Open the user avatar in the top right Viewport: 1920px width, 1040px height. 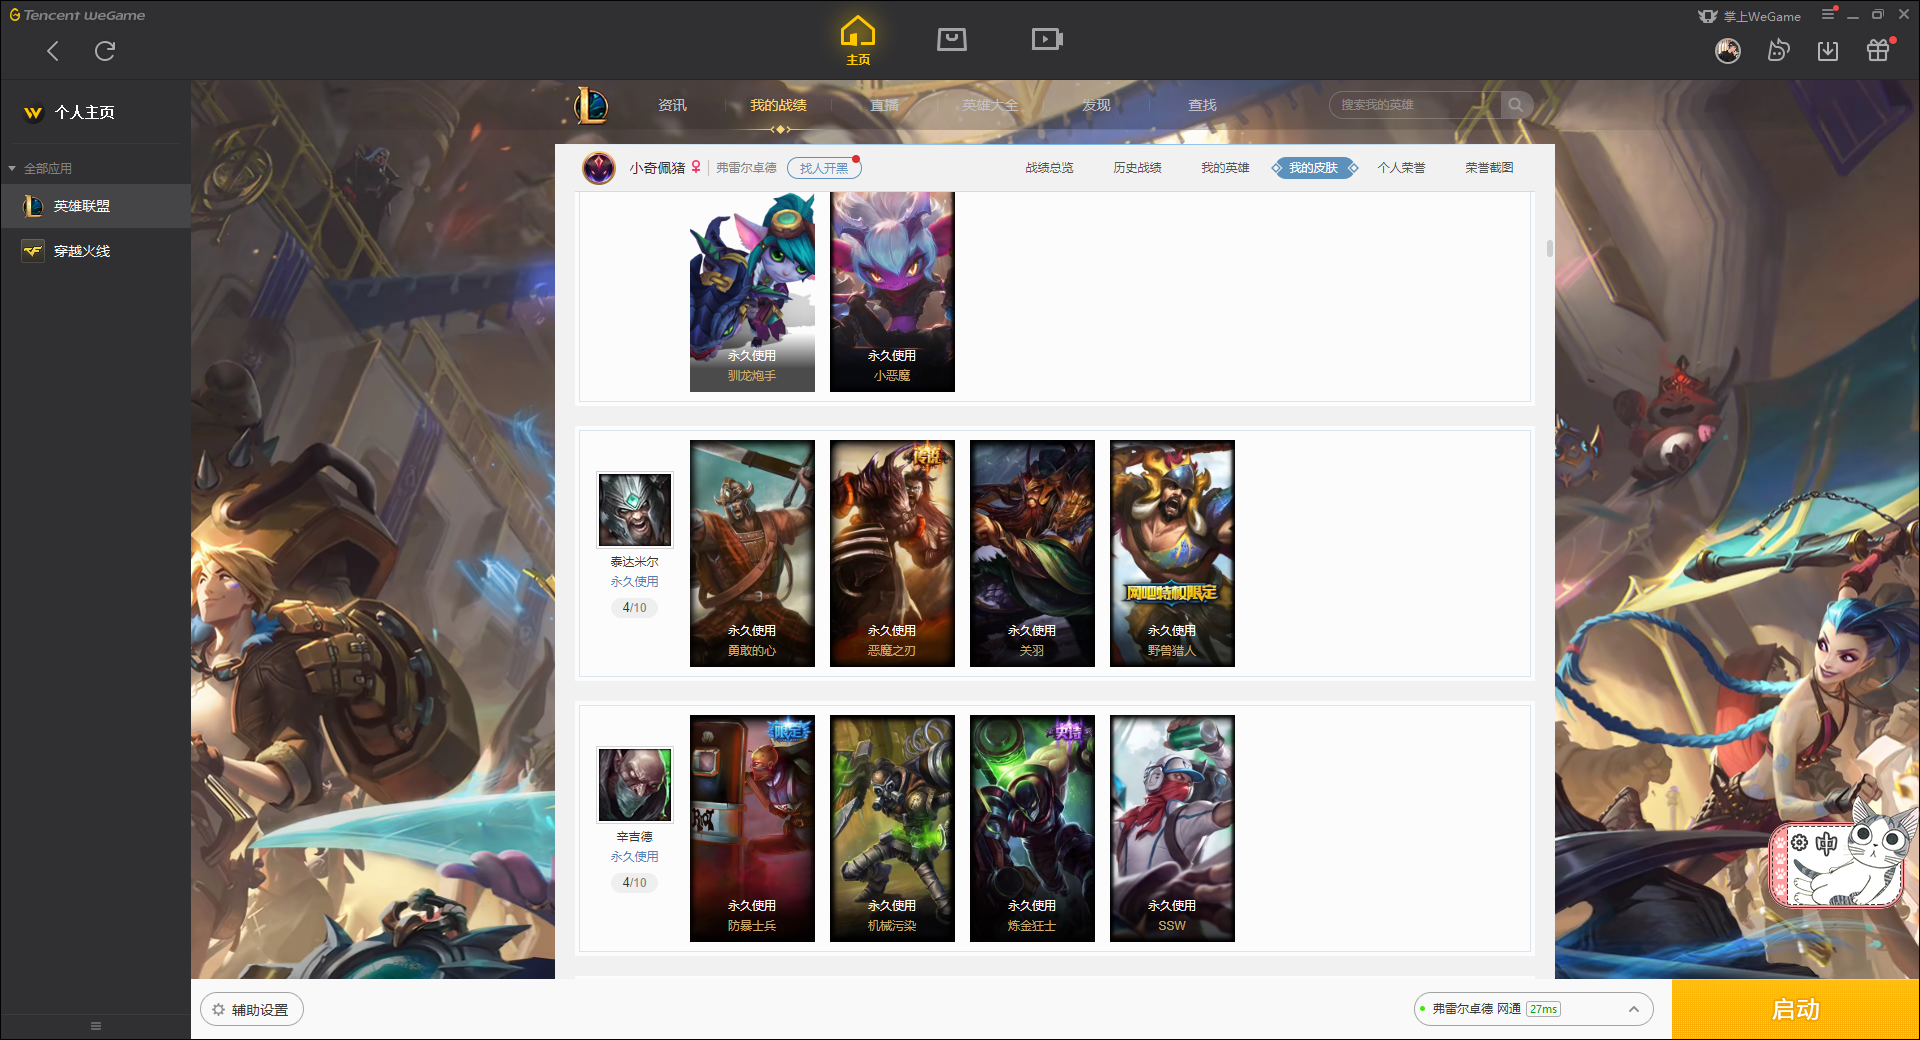click(1728, 50)
